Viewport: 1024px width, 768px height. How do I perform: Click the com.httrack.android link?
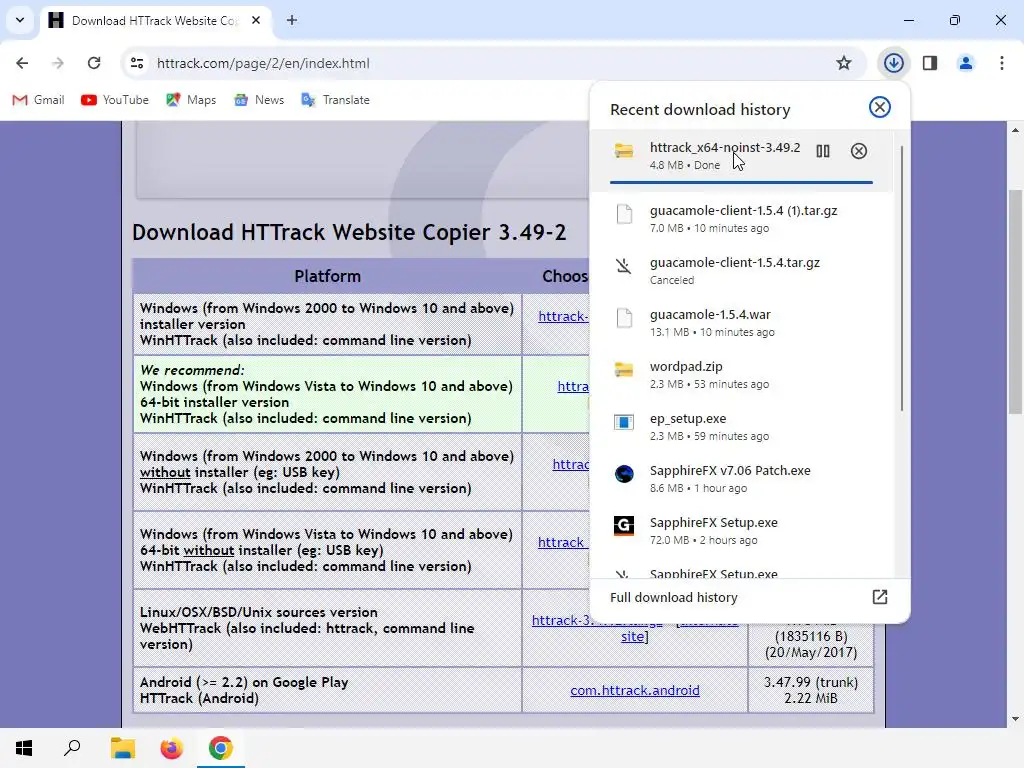click(635, 690)
